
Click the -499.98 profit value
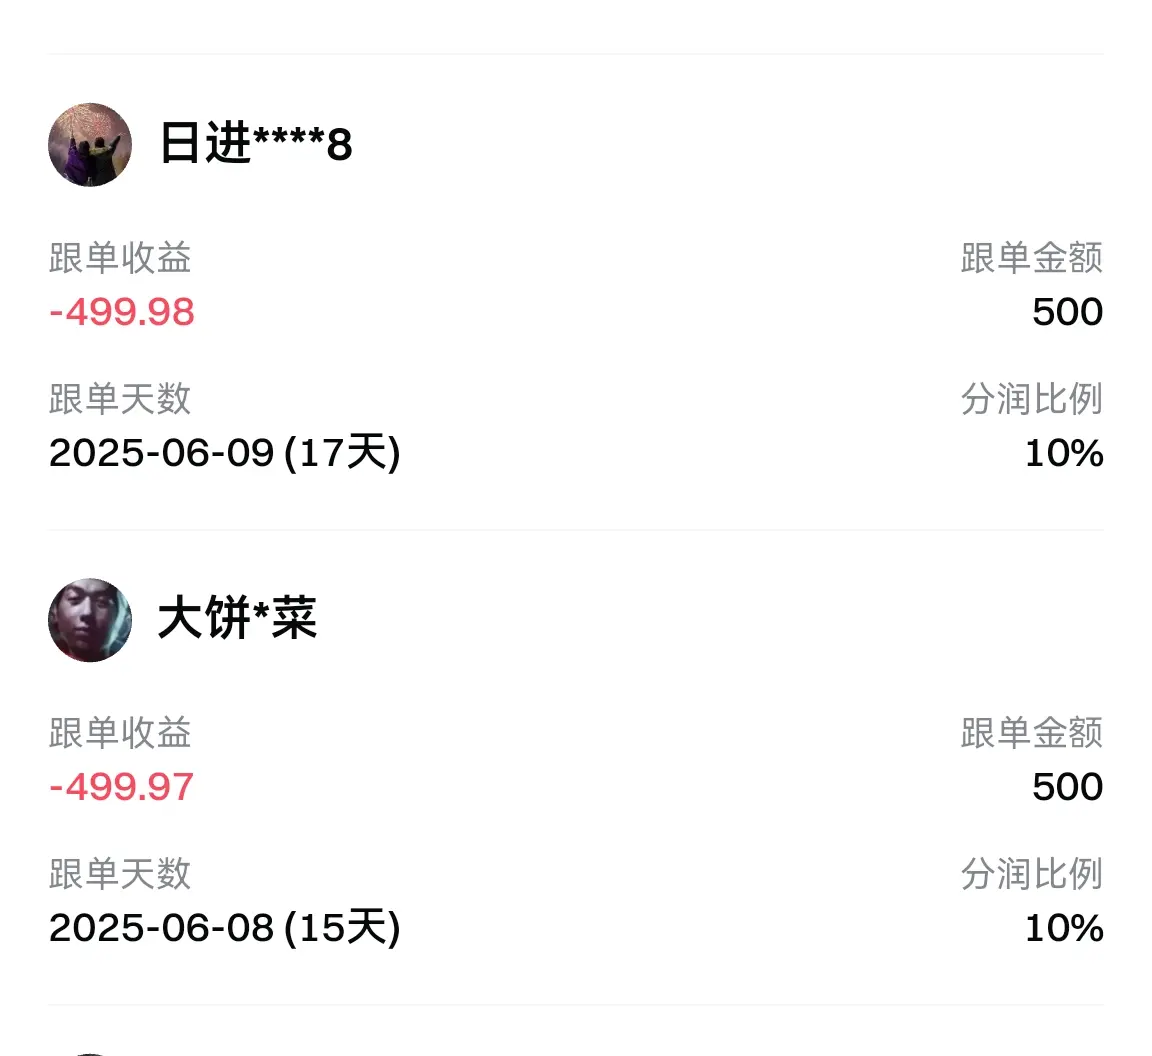122,312
